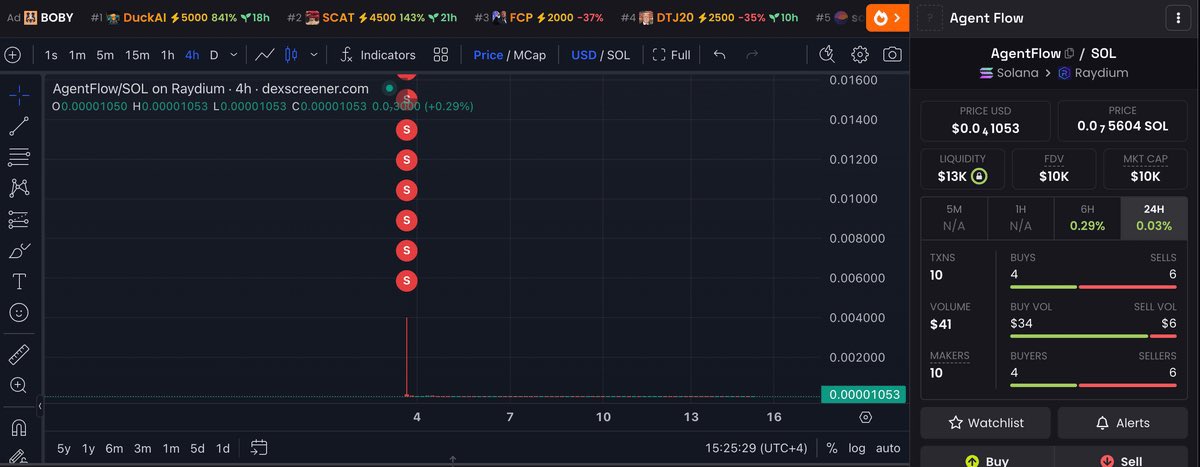Copy the AgentFlow token address
Screen dimensions: 1200x467
tap(1069, 53)
